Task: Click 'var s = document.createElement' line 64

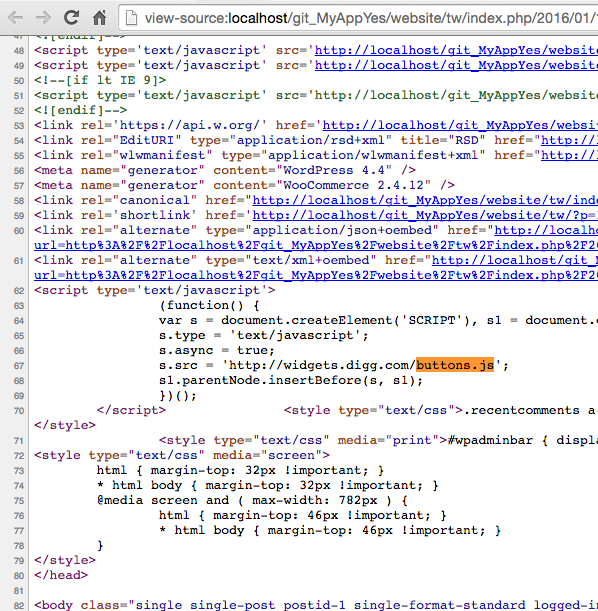Action: 378,320
